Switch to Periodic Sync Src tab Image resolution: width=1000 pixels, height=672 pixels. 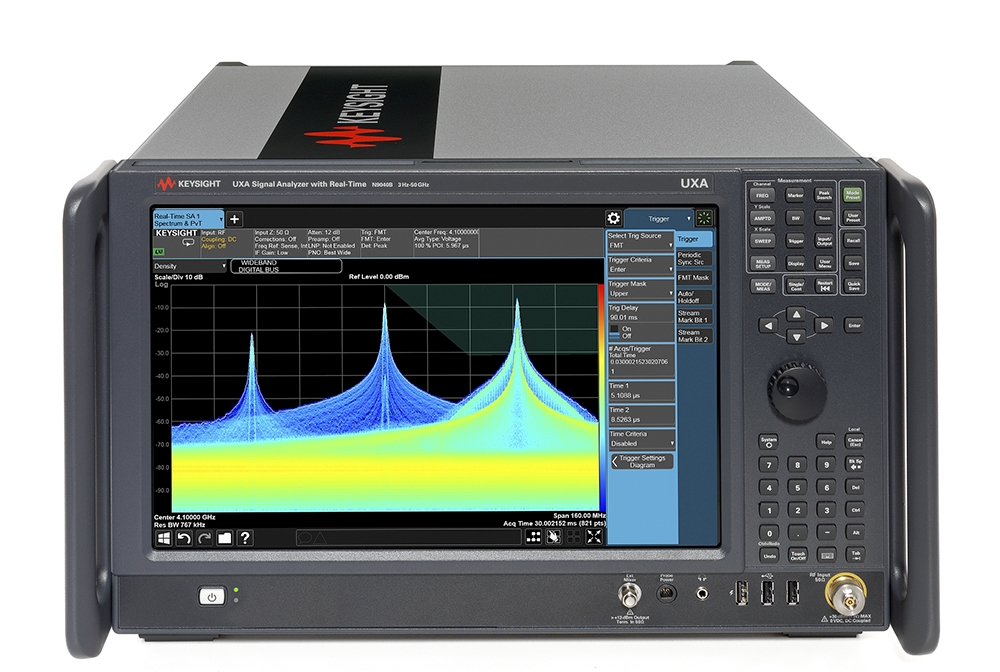(x=693, y=259)
